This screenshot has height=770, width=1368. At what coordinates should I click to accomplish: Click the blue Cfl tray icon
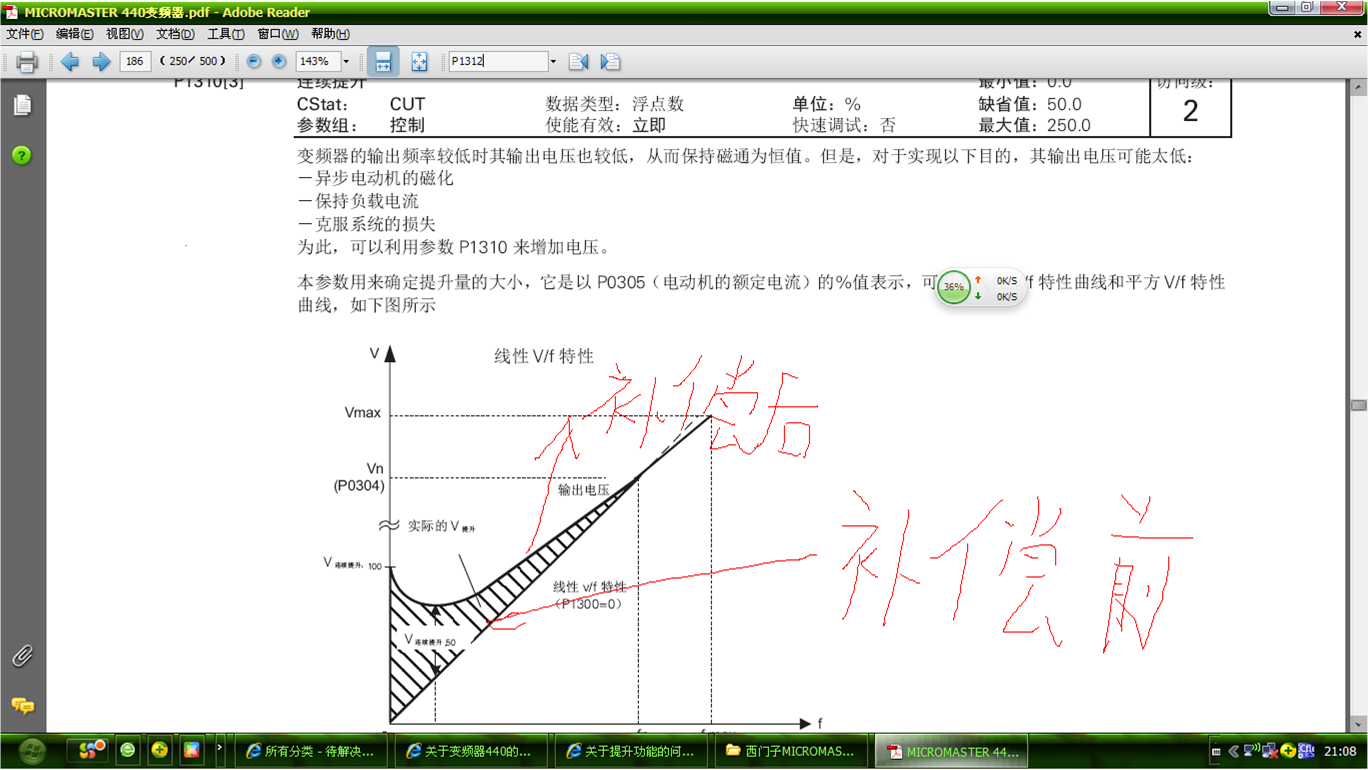pos(1305,751)
